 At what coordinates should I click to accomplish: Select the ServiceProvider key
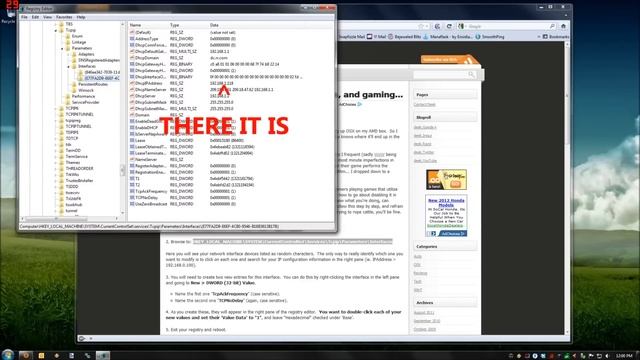(85, 102)
